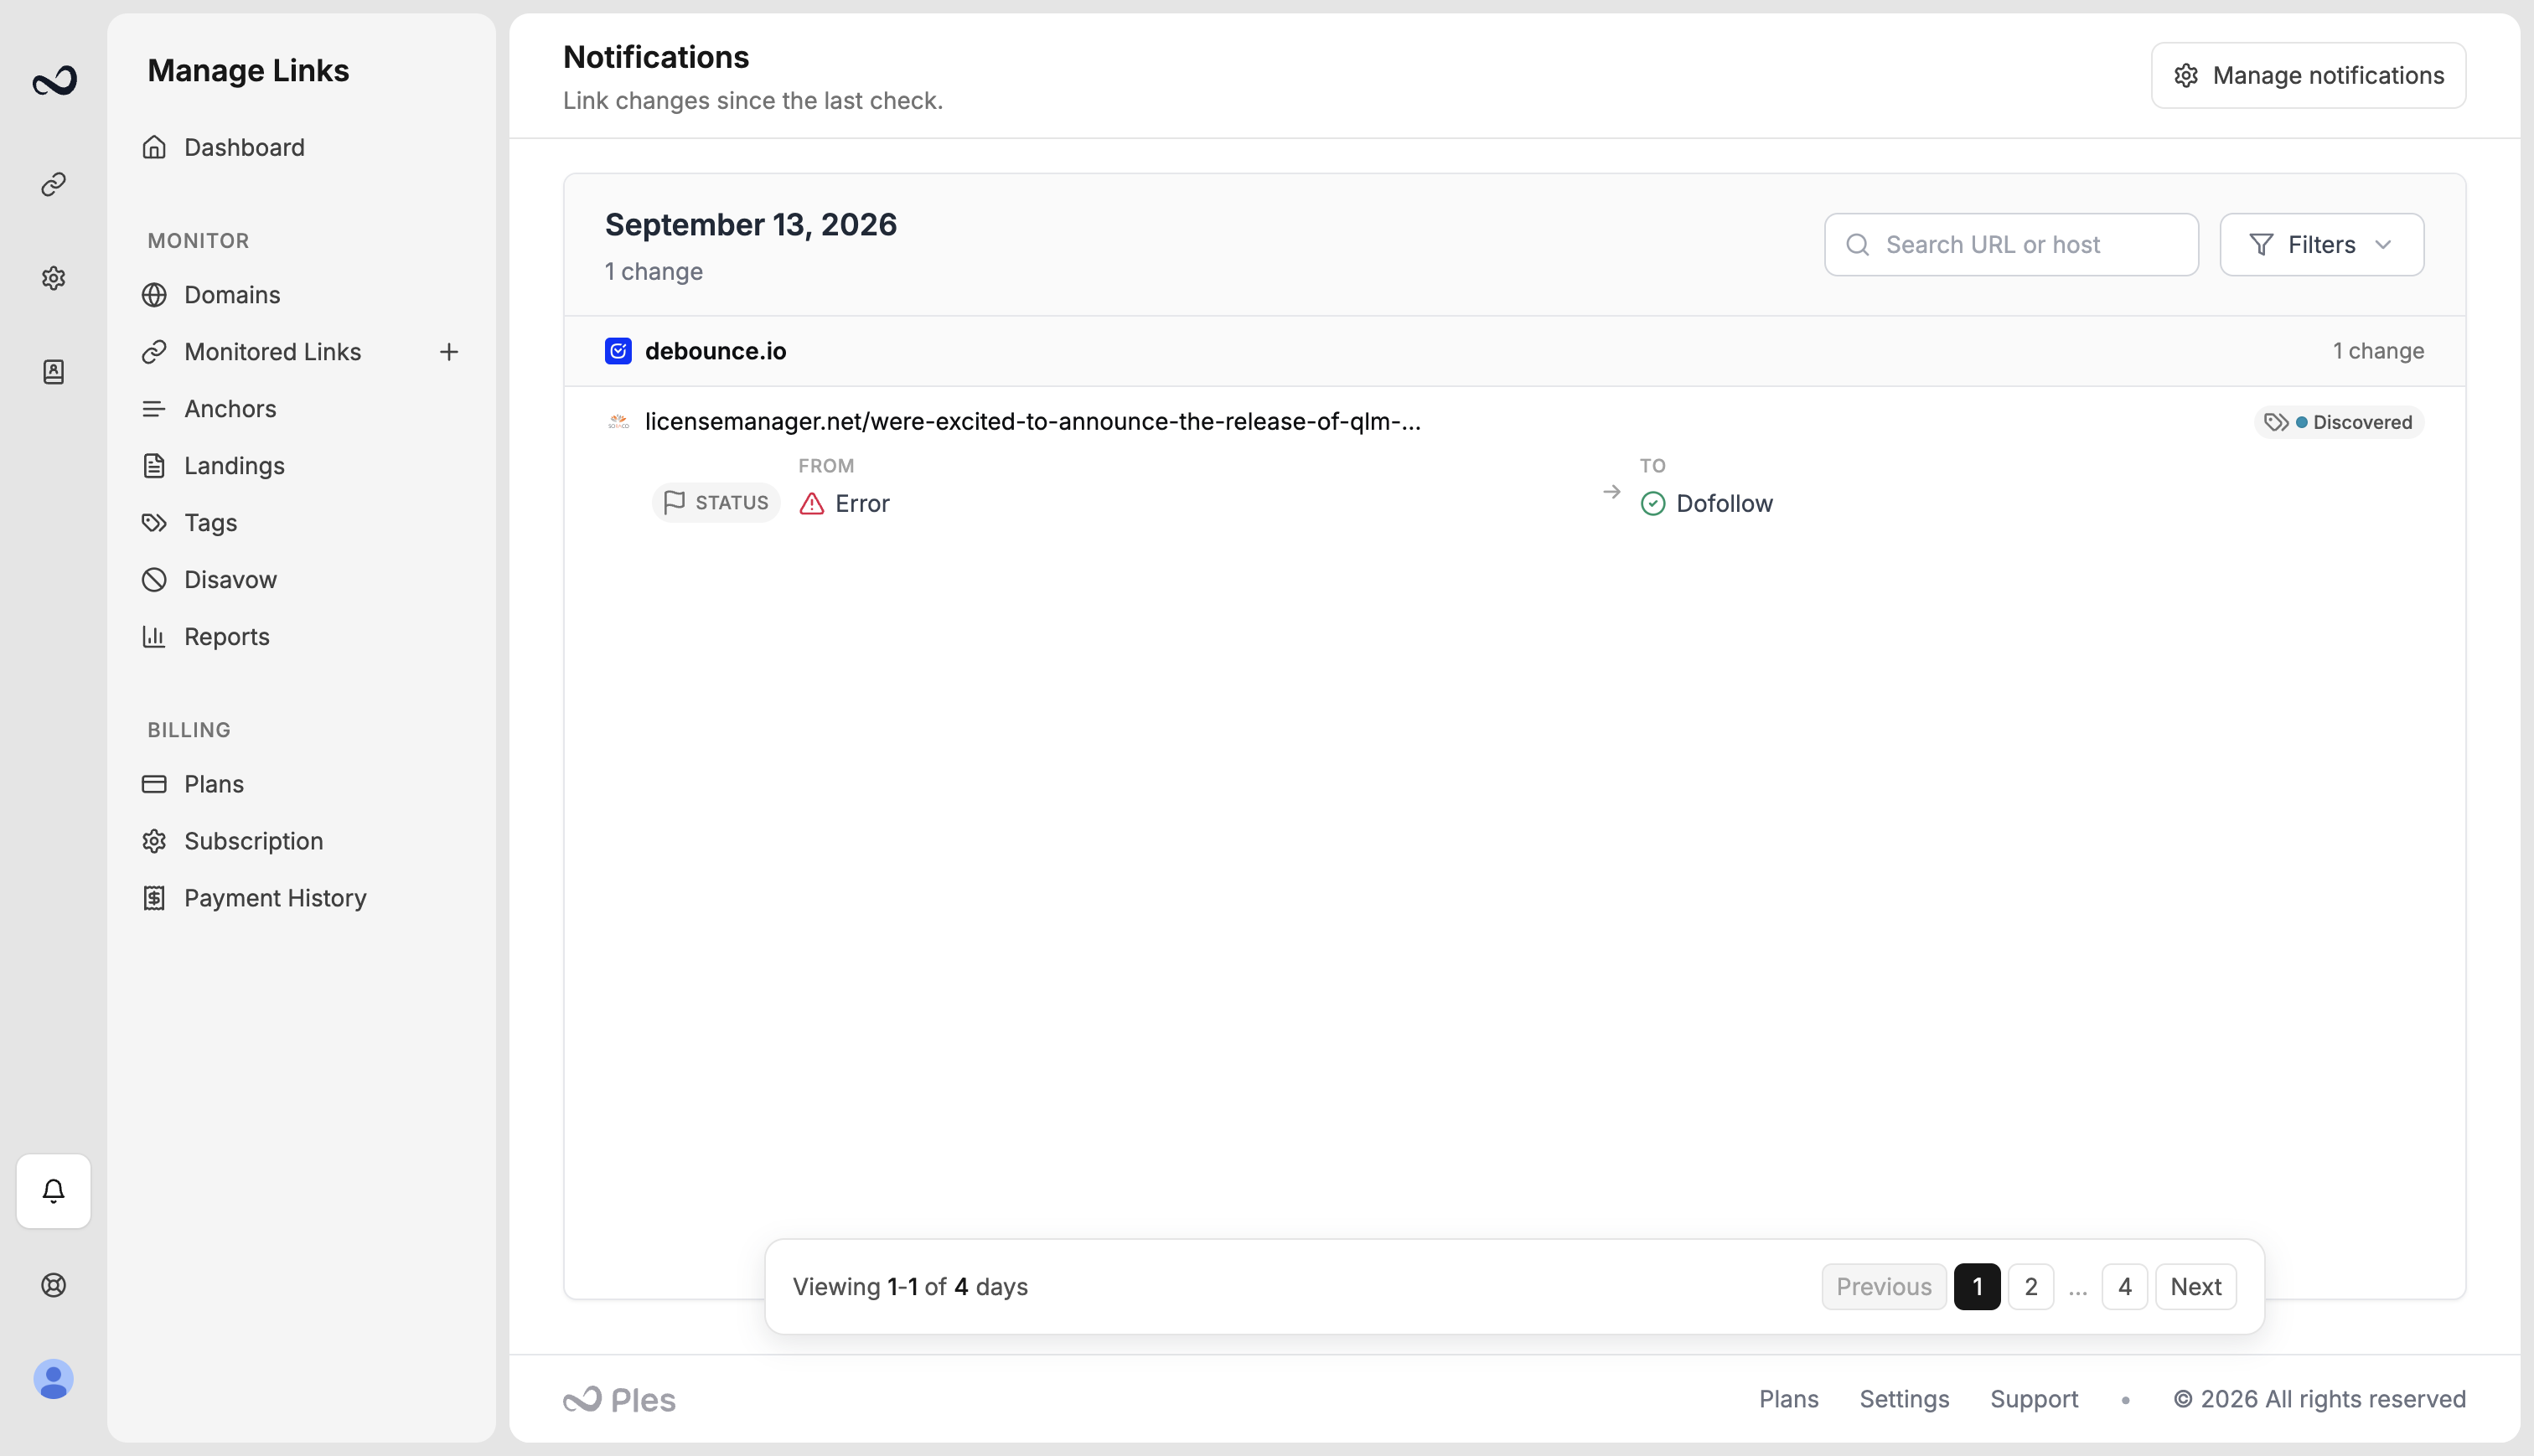Add a monitored link with plus icon
The image size is (2534, 1456).
[449, 352]
